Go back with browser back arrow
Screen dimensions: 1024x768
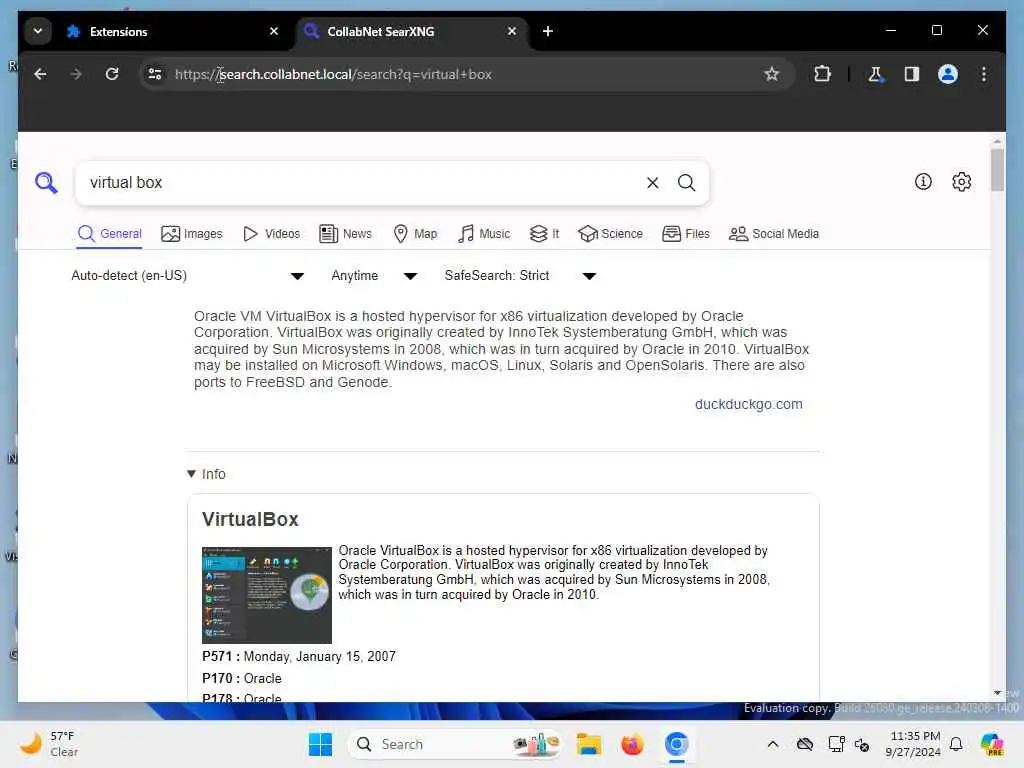click(x=40, y=74)
